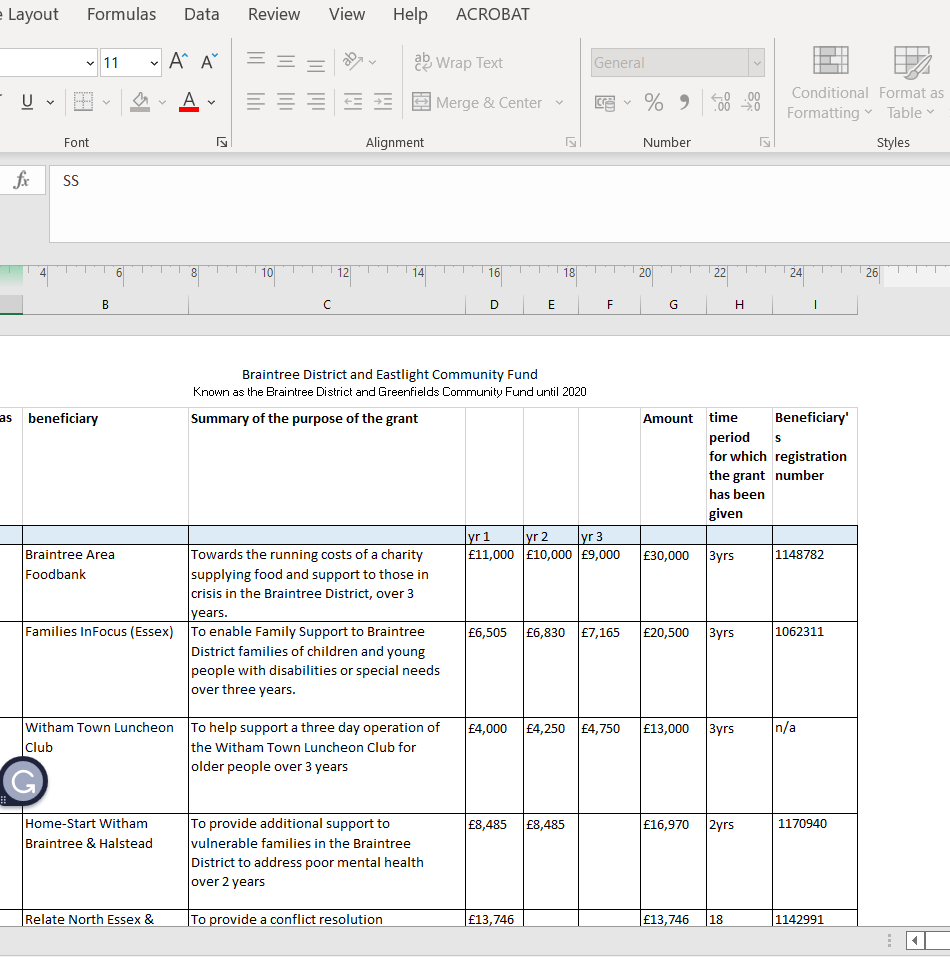
Task: Switch to the Data ribbon tab
Action: 201,14
